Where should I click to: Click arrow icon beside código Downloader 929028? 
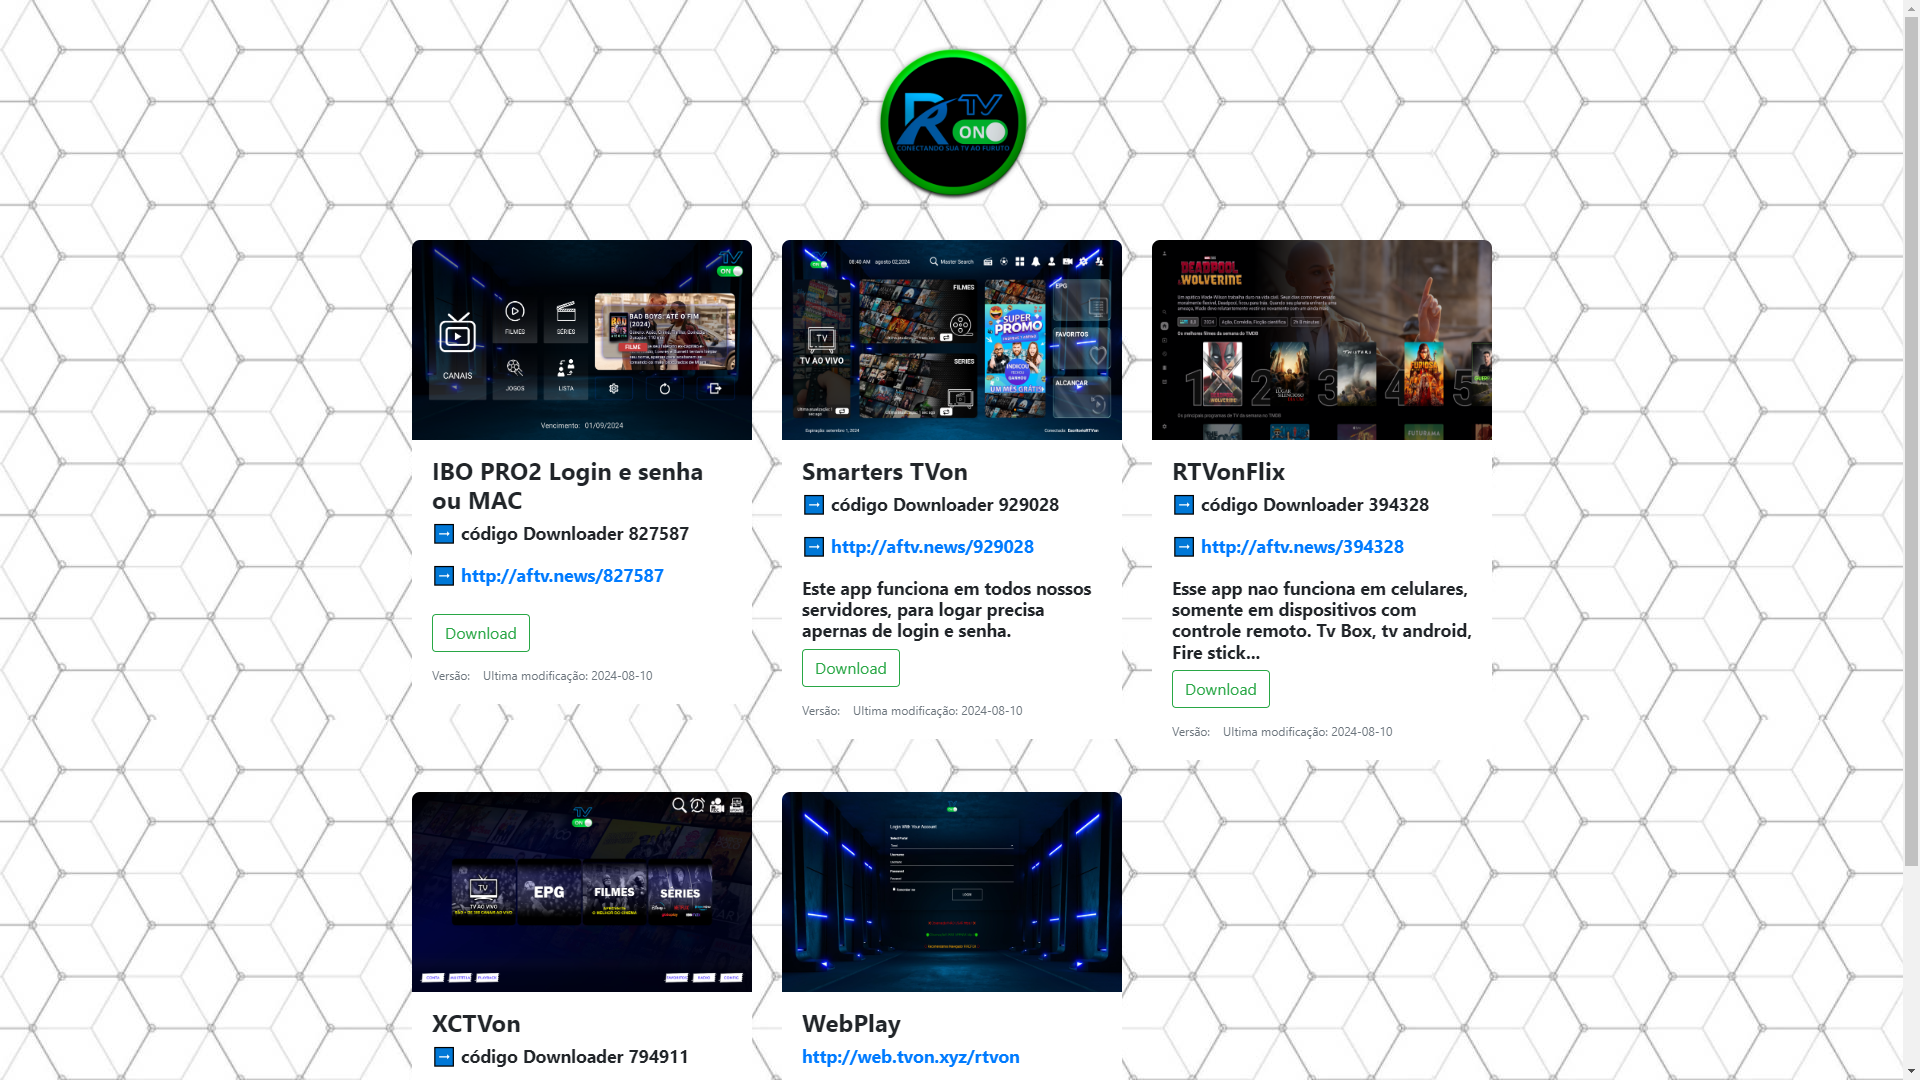pos(814,505)
